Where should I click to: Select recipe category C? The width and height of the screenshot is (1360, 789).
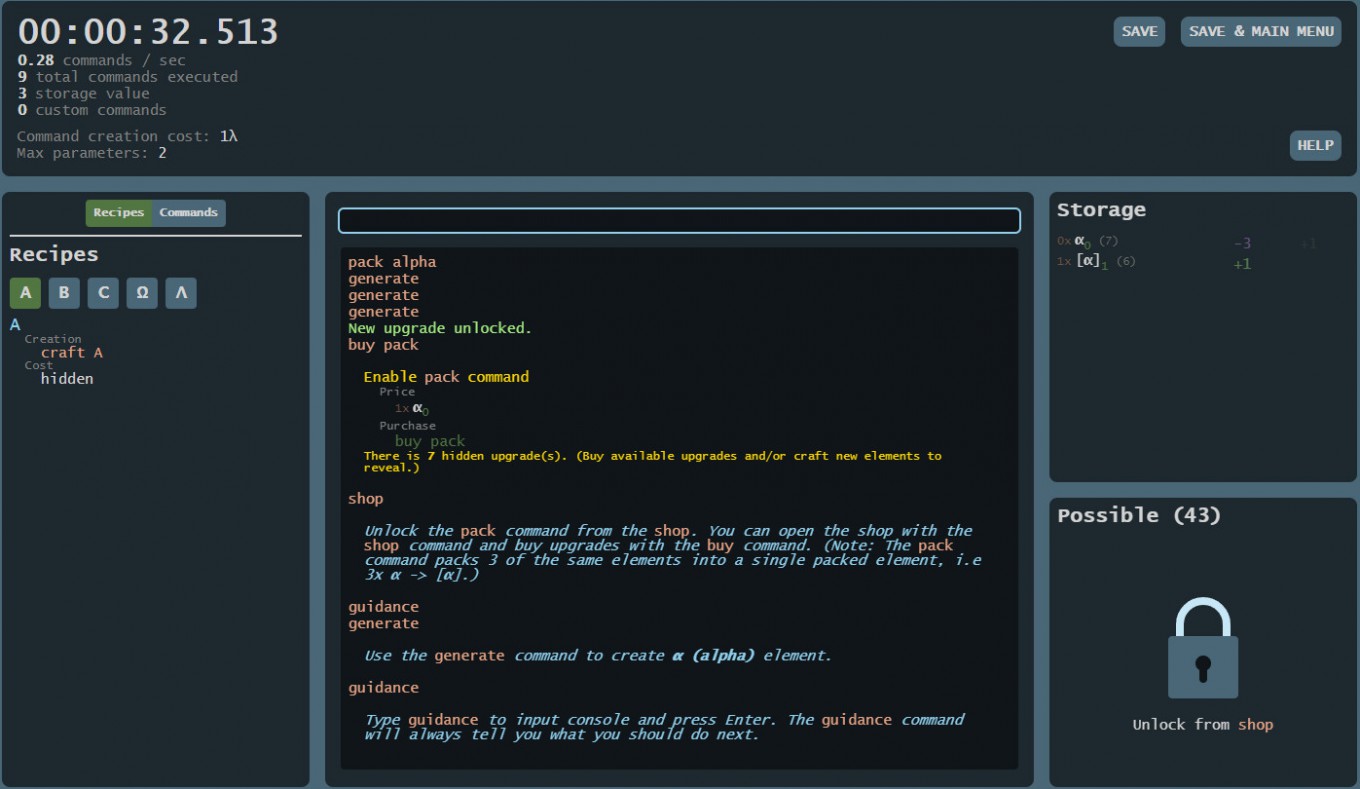point(103,293)
